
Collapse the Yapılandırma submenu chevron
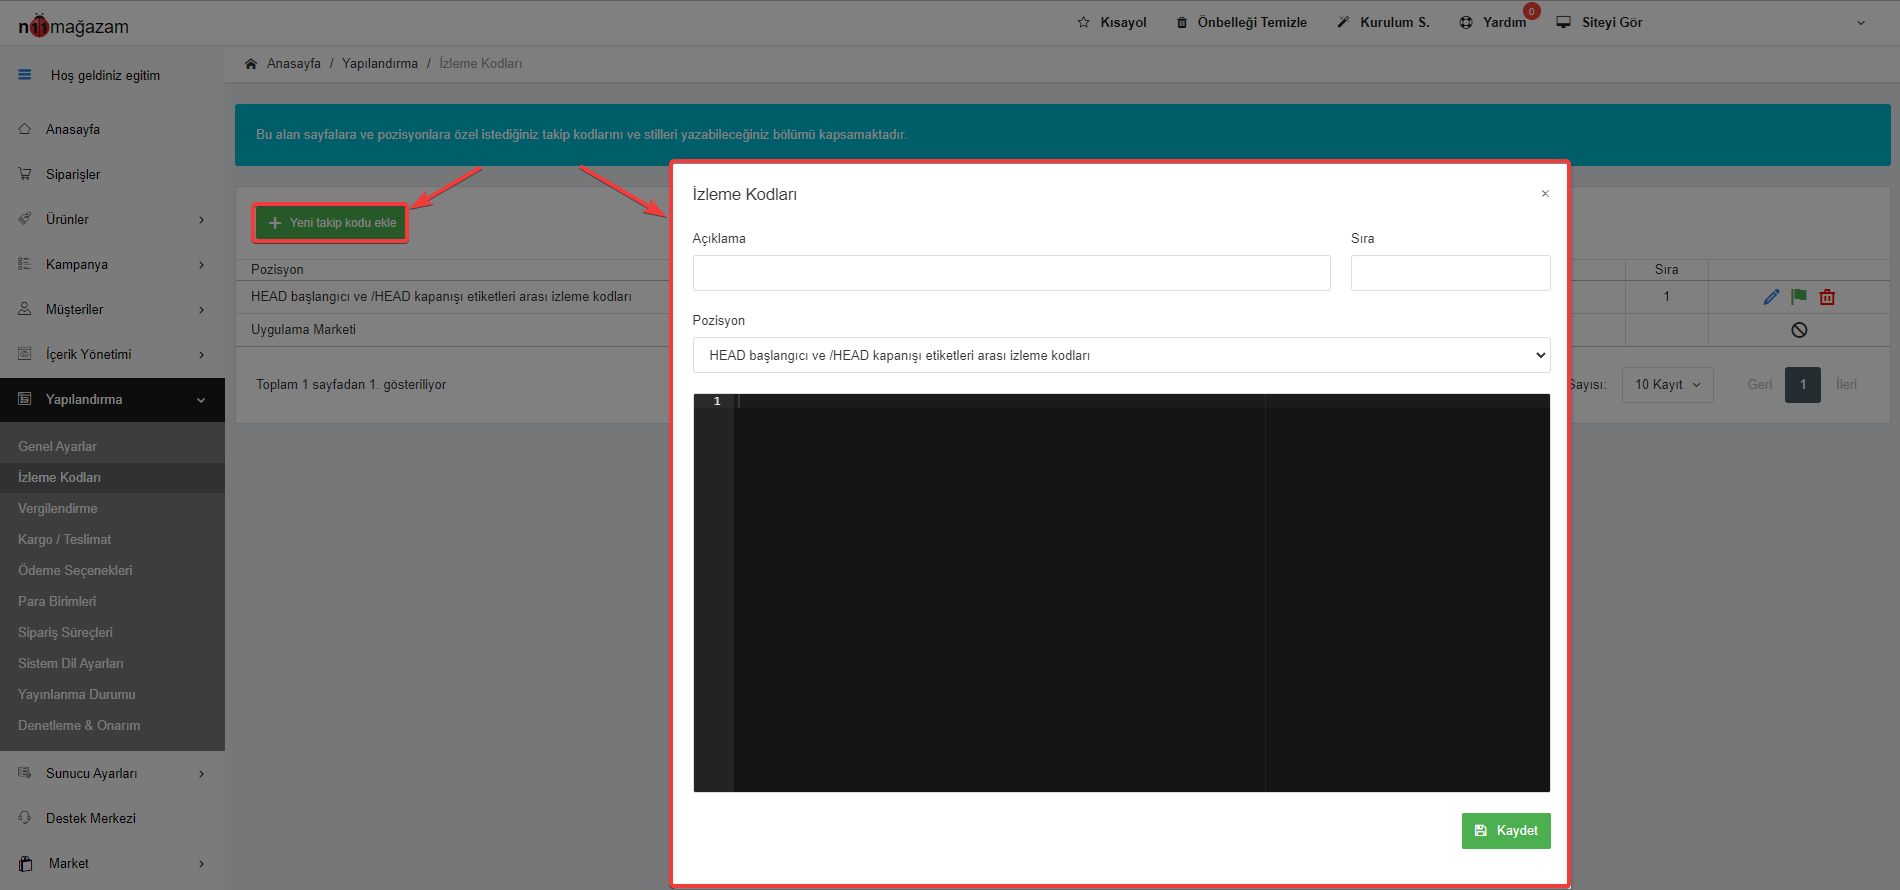(201, 400)
